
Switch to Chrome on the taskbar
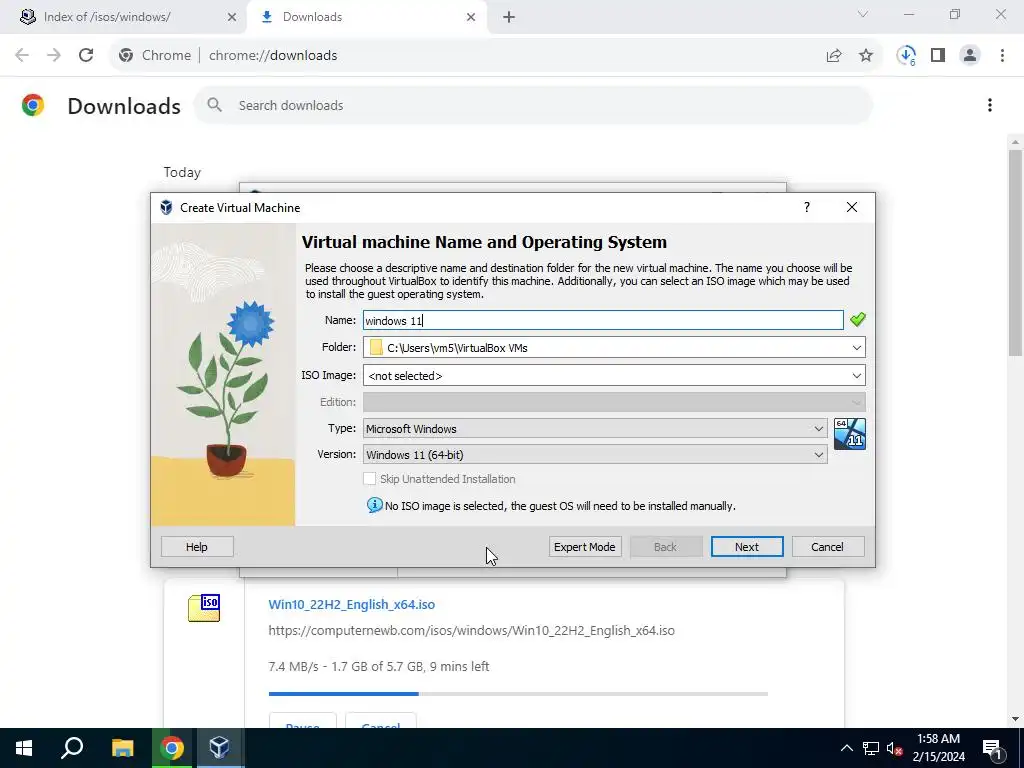coord(172,748)
